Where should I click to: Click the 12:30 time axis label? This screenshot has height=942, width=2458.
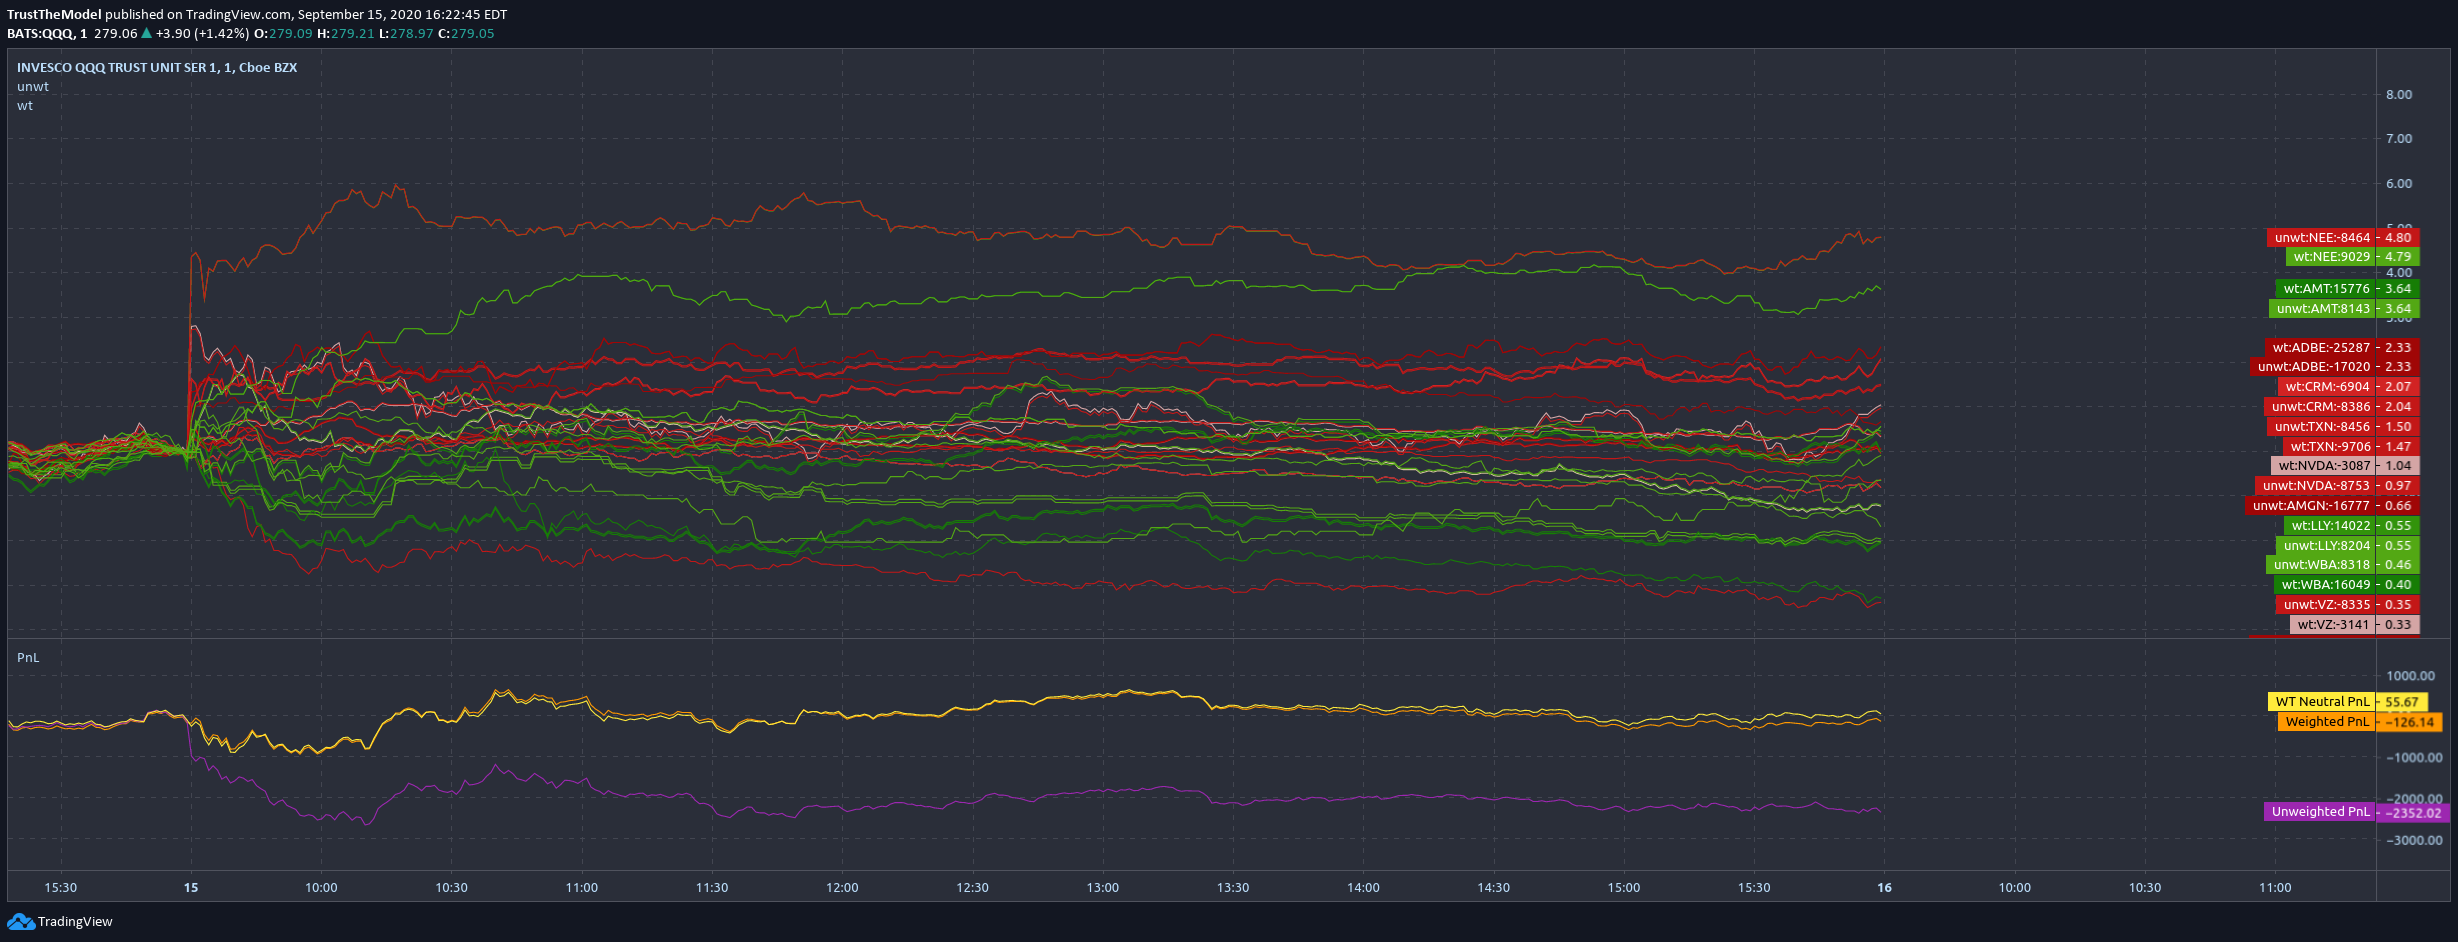click(972, 887)
